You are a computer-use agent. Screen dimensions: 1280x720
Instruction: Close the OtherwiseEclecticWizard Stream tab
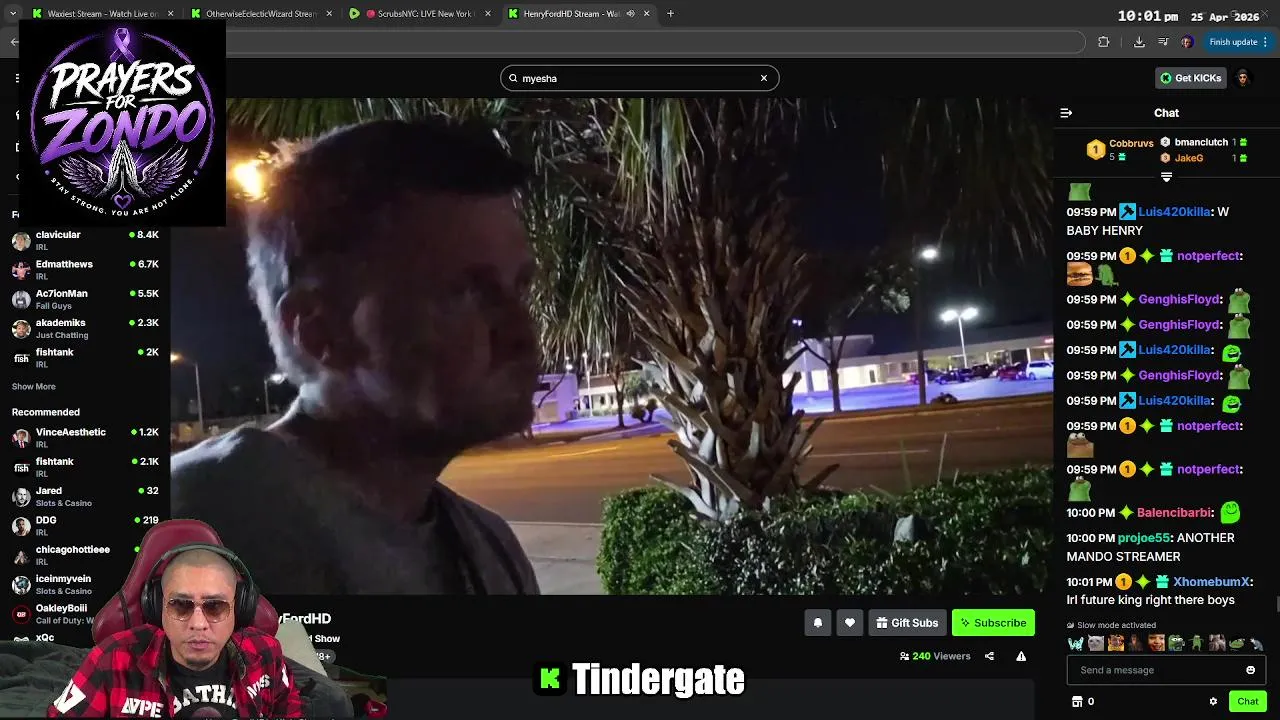tap(329, 14)
